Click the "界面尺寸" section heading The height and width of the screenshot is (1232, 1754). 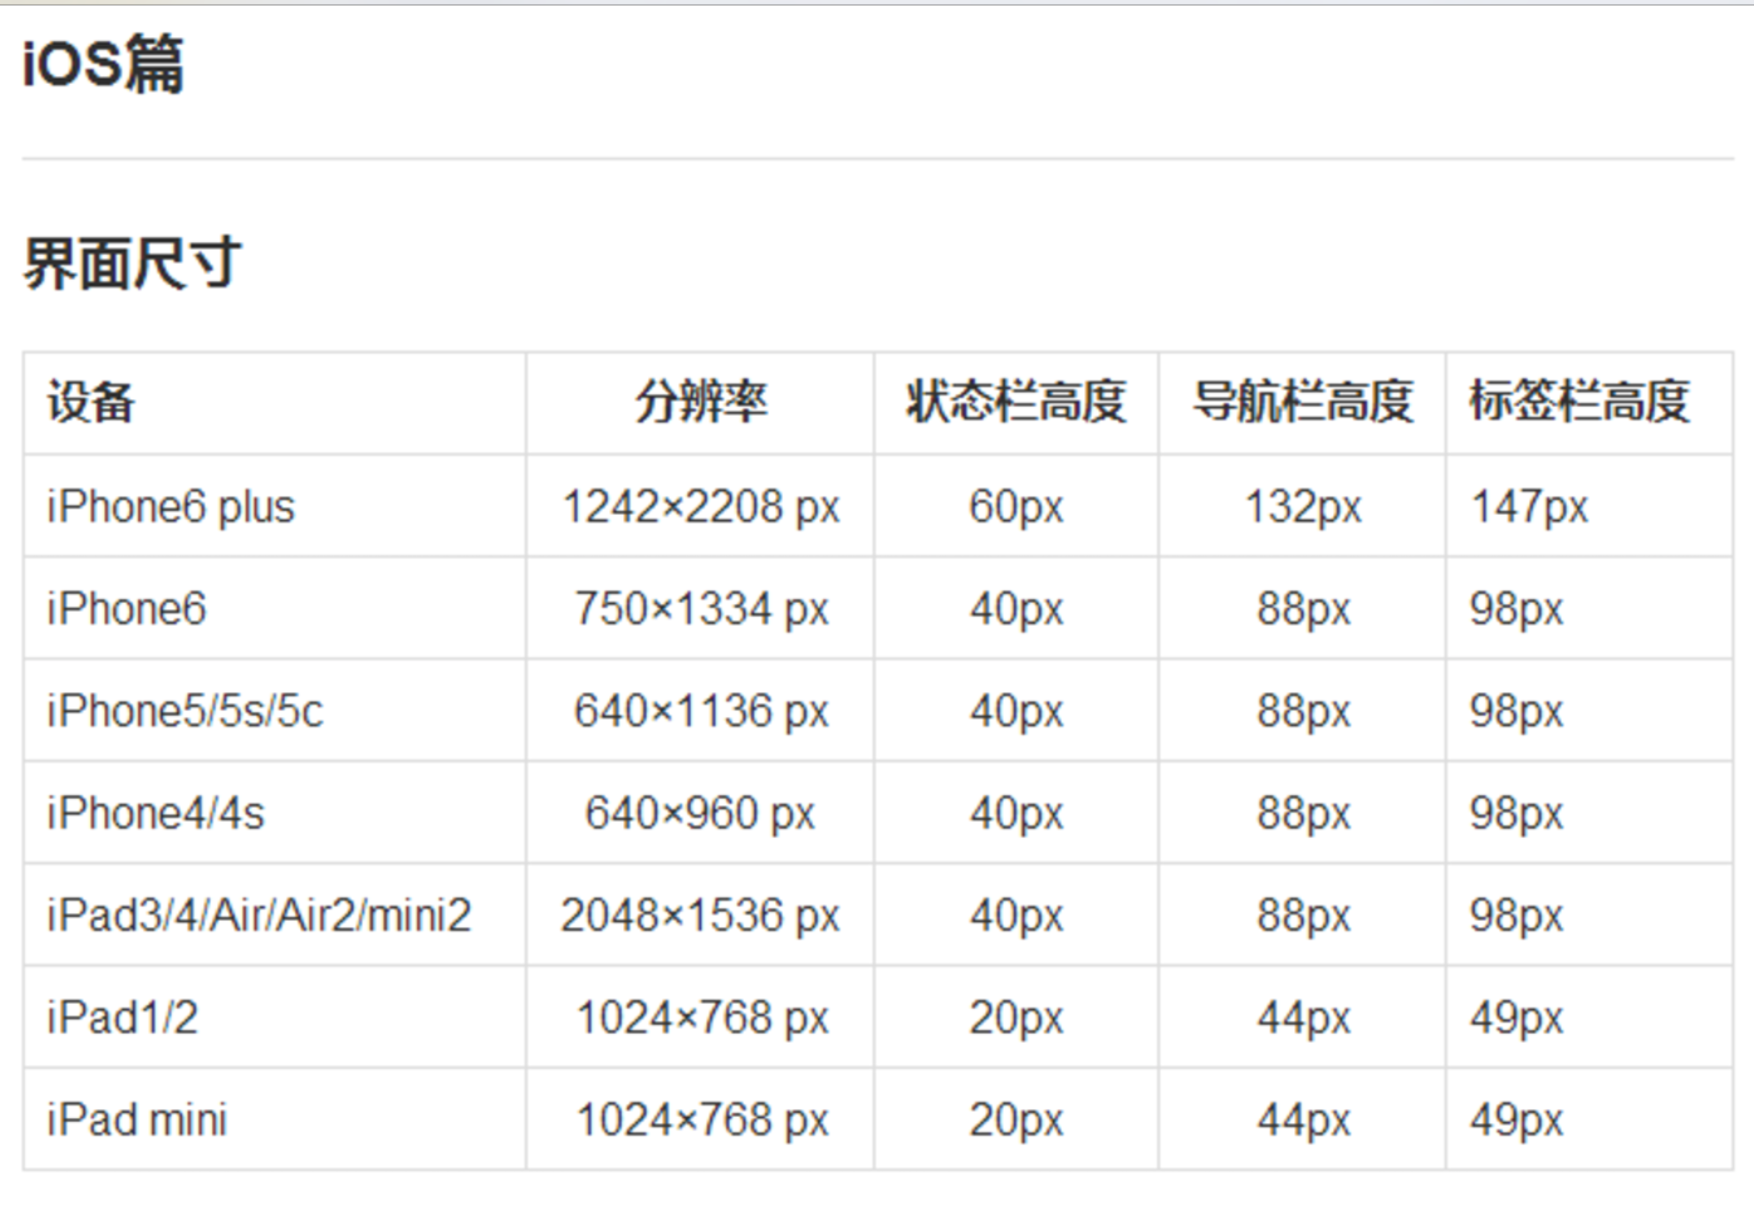(132, 263)
